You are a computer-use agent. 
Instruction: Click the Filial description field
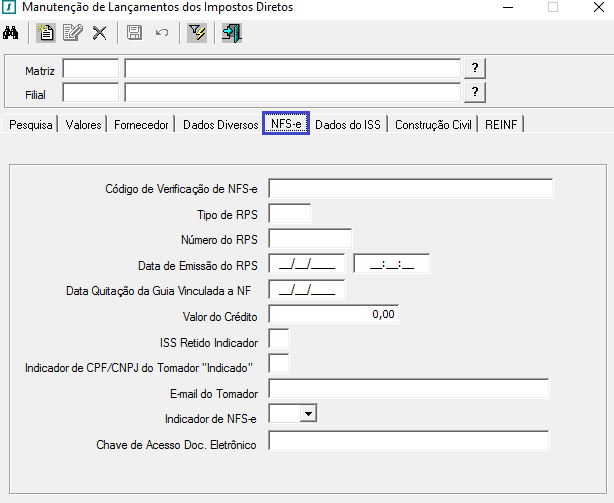tap(293, 92)
